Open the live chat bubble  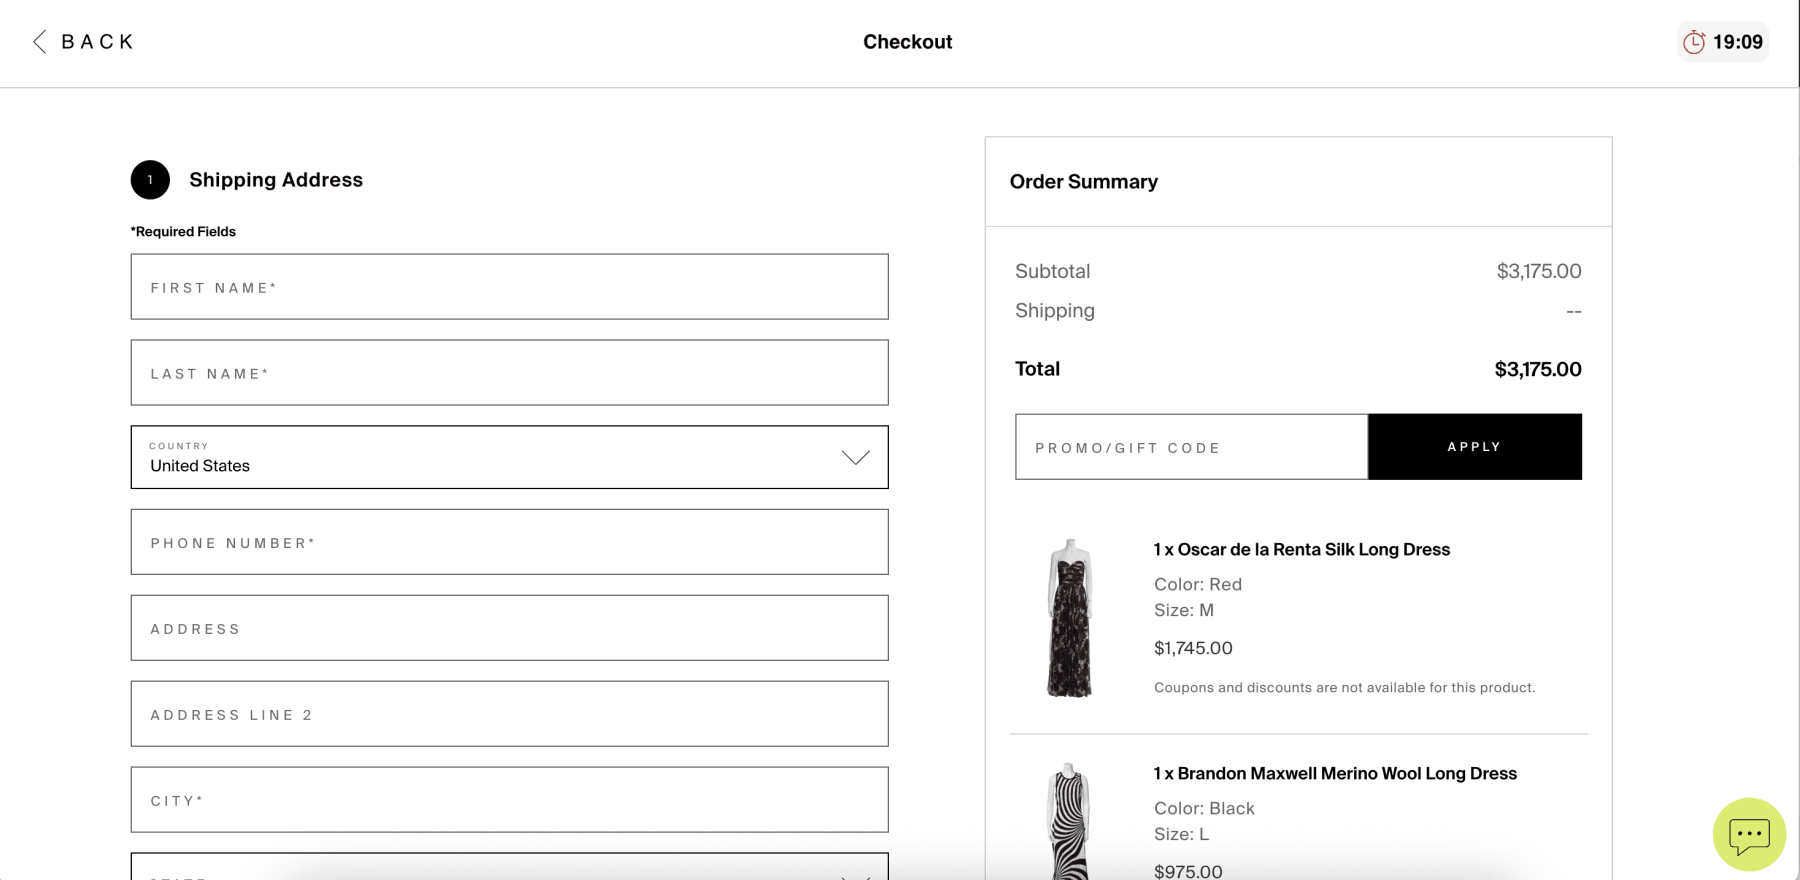coord(1749,834)
